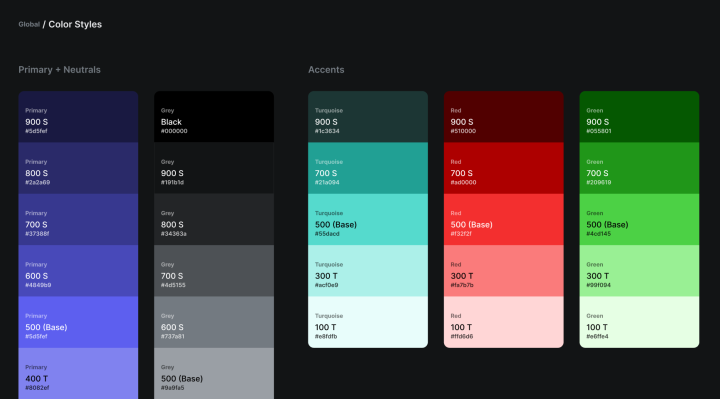Select the Green 900 S swatch

639,117
